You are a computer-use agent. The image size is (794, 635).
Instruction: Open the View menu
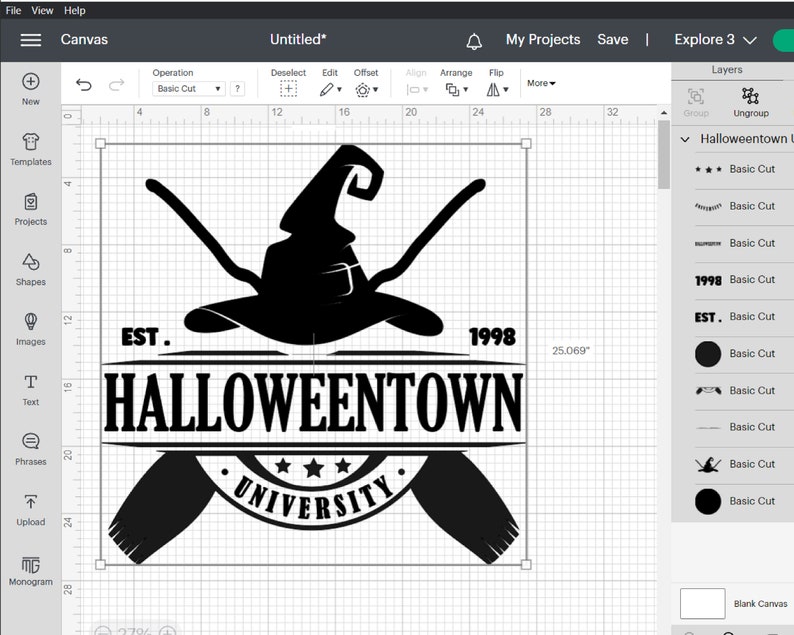pos(42,10)
